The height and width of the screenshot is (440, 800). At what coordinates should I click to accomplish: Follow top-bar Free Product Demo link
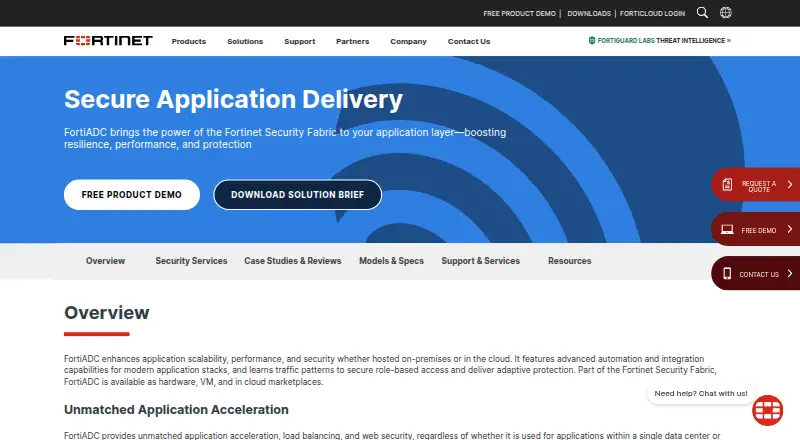click(519, 14)
